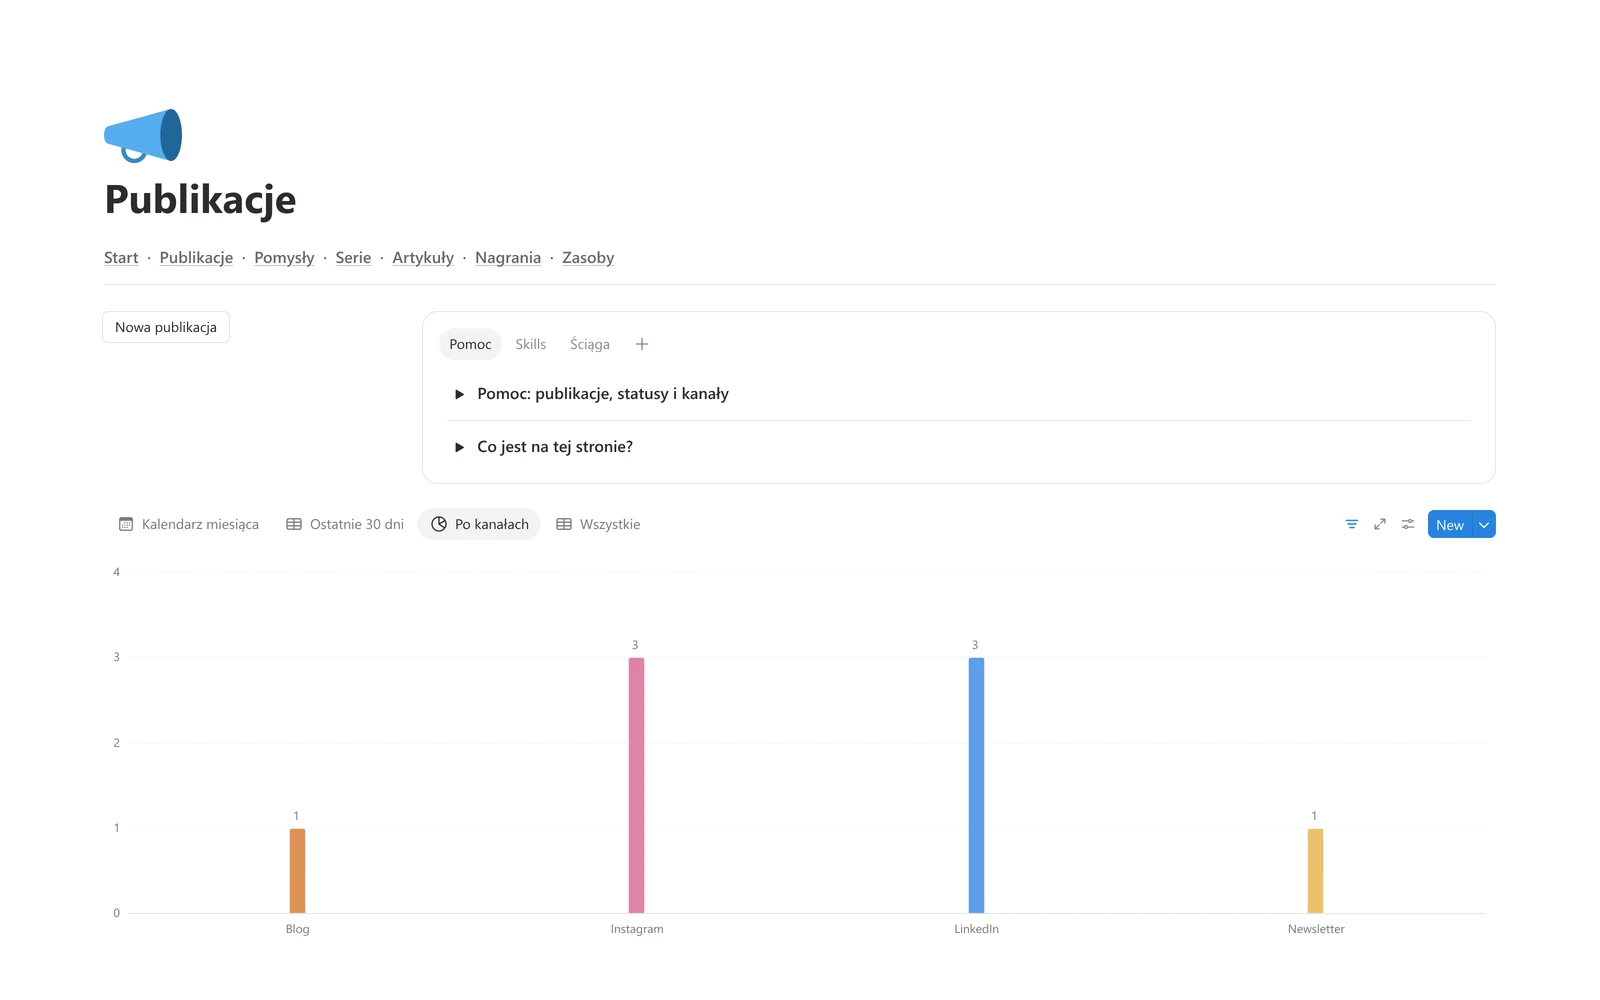Switch to the Pomoc tab
The width and height of the screenshot is (1600, 1000).
coord(470,344)
